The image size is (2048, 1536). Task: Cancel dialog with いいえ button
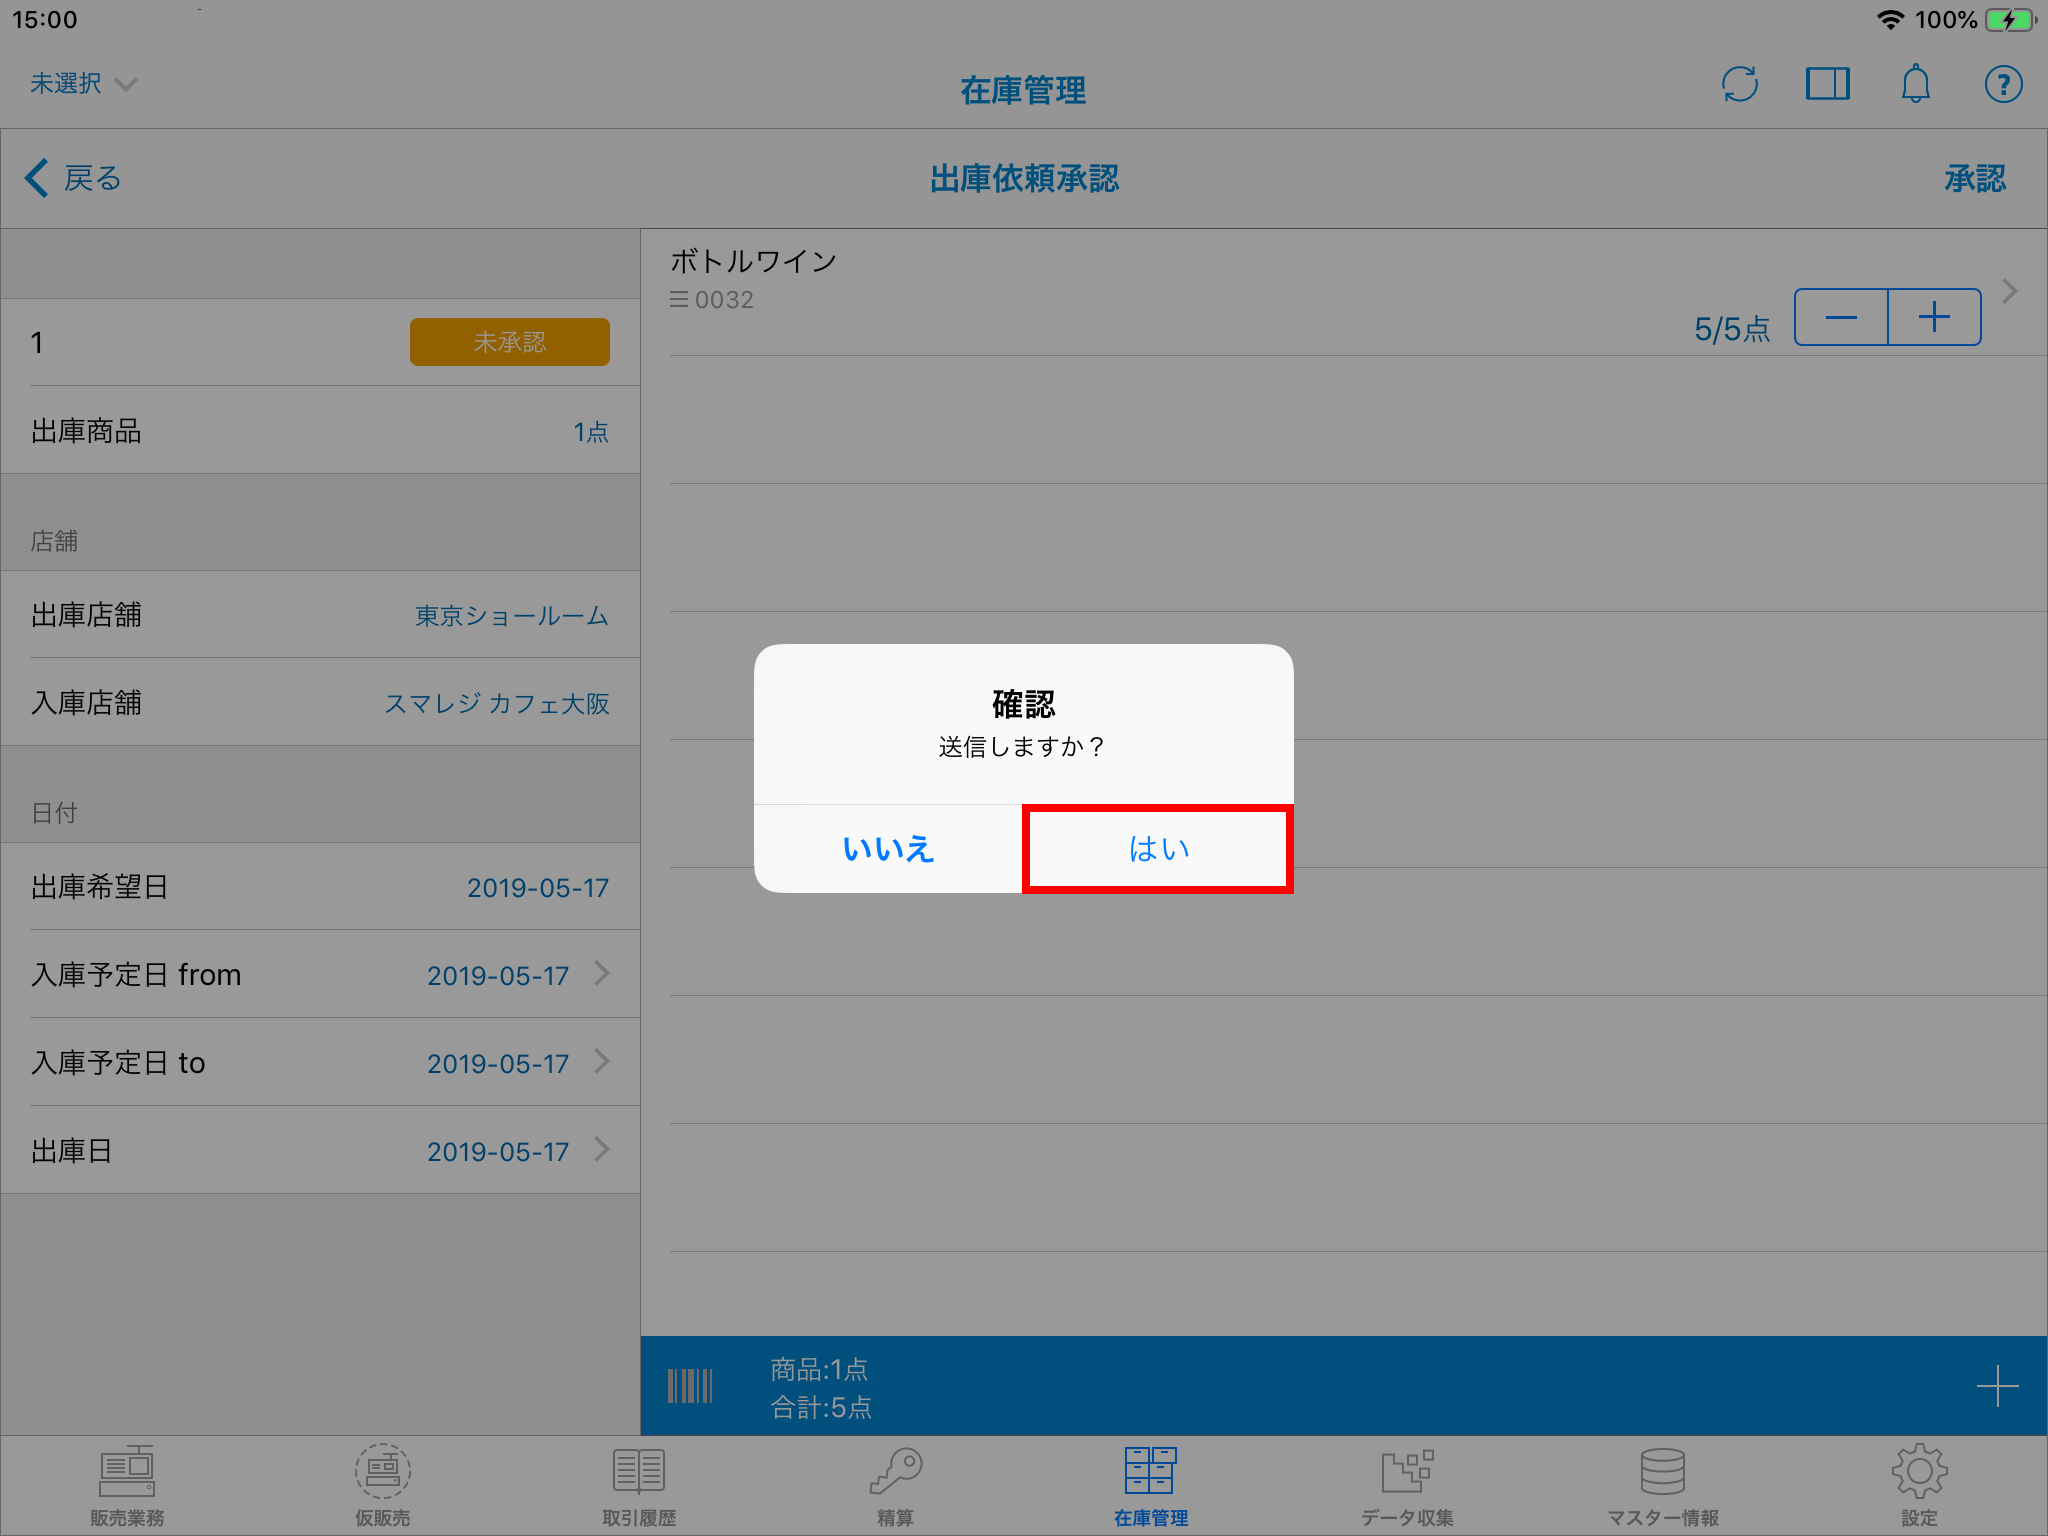click(x=888, y=849)
